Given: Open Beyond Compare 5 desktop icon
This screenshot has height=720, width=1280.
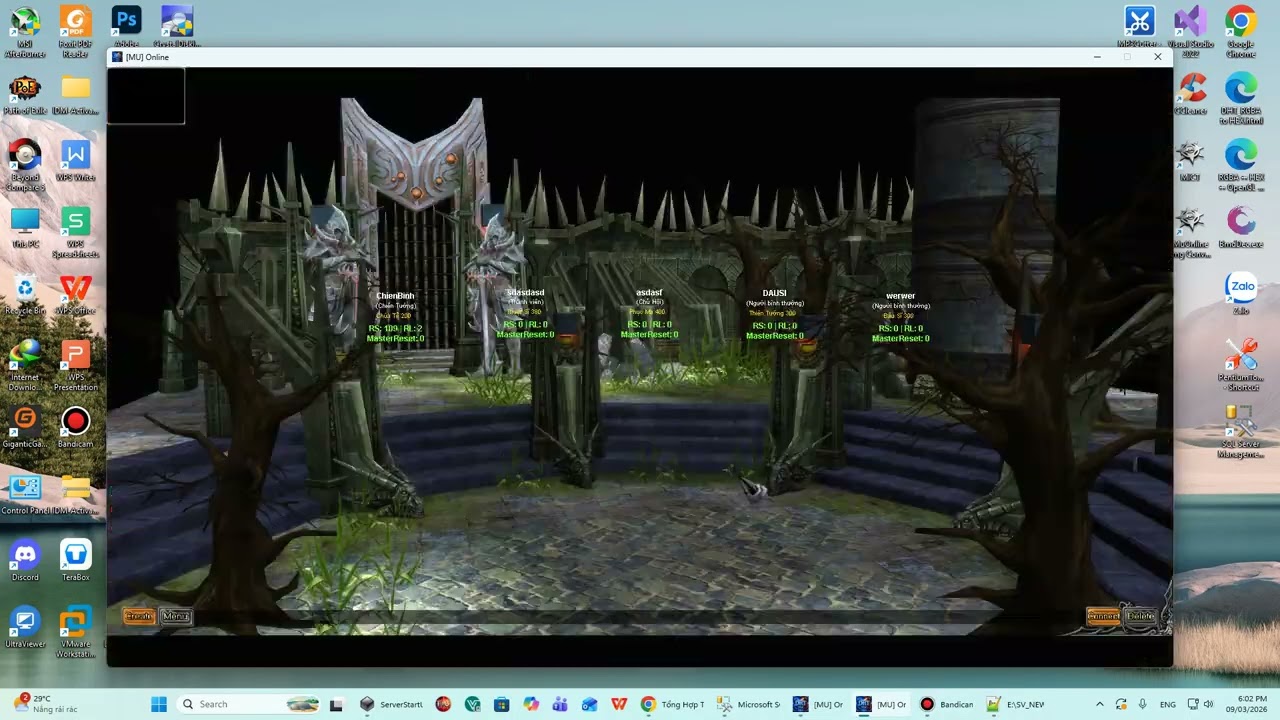Looking at the screenshot, I should coord(25,165).
